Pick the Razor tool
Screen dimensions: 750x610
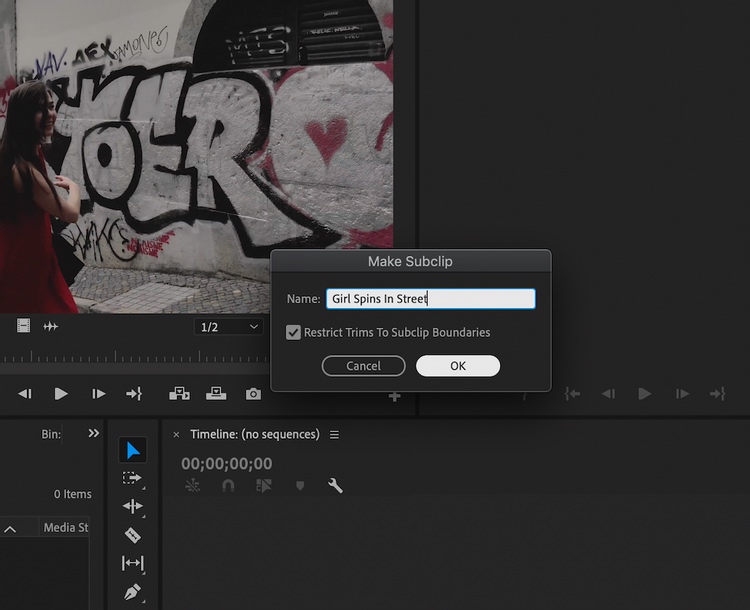click(x=132, y=535)
